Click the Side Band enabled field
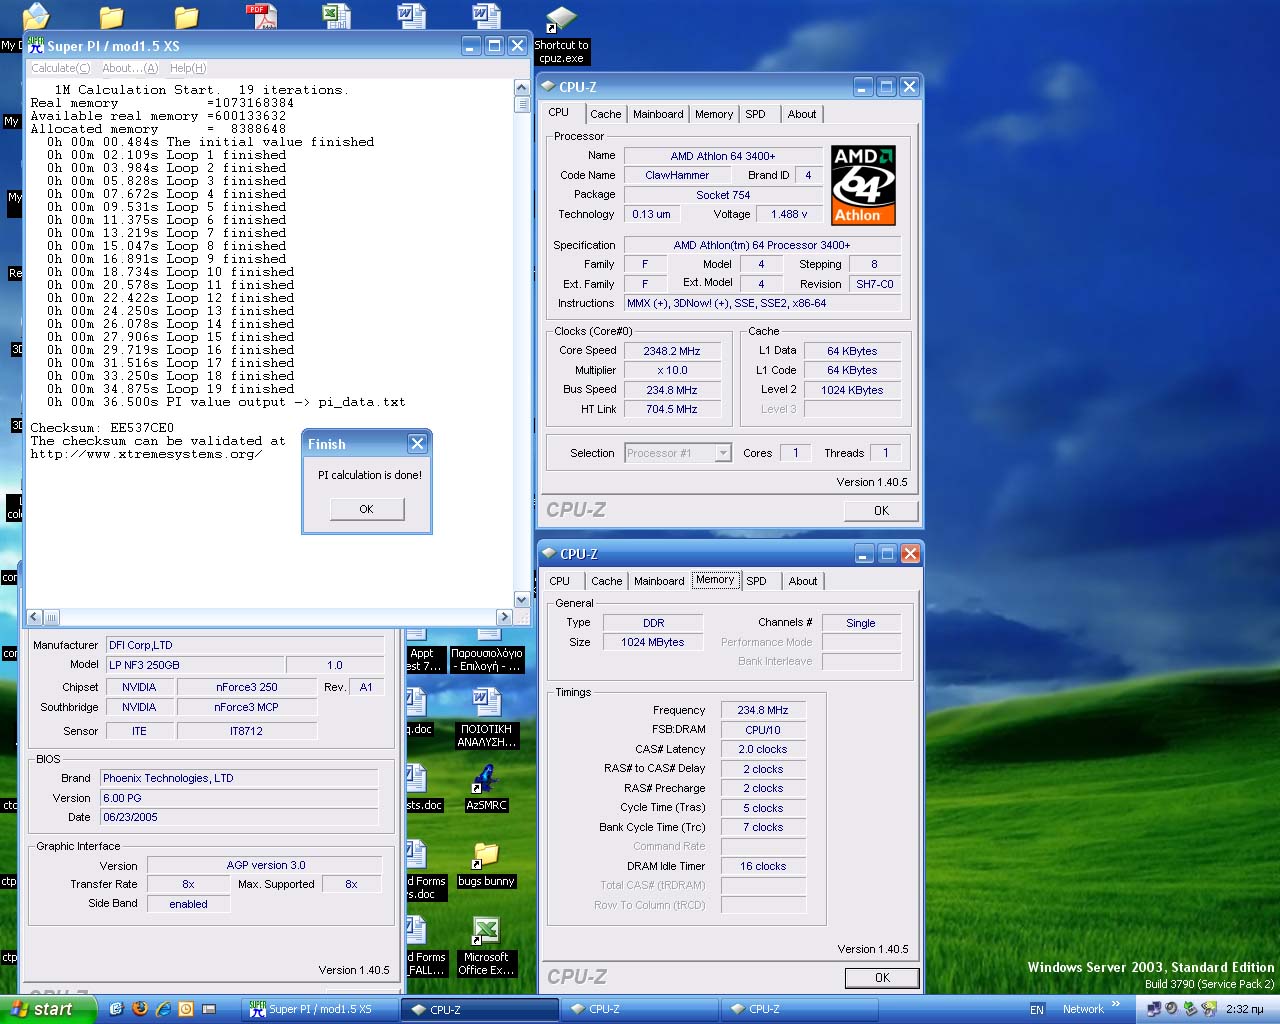 (189, 904)
